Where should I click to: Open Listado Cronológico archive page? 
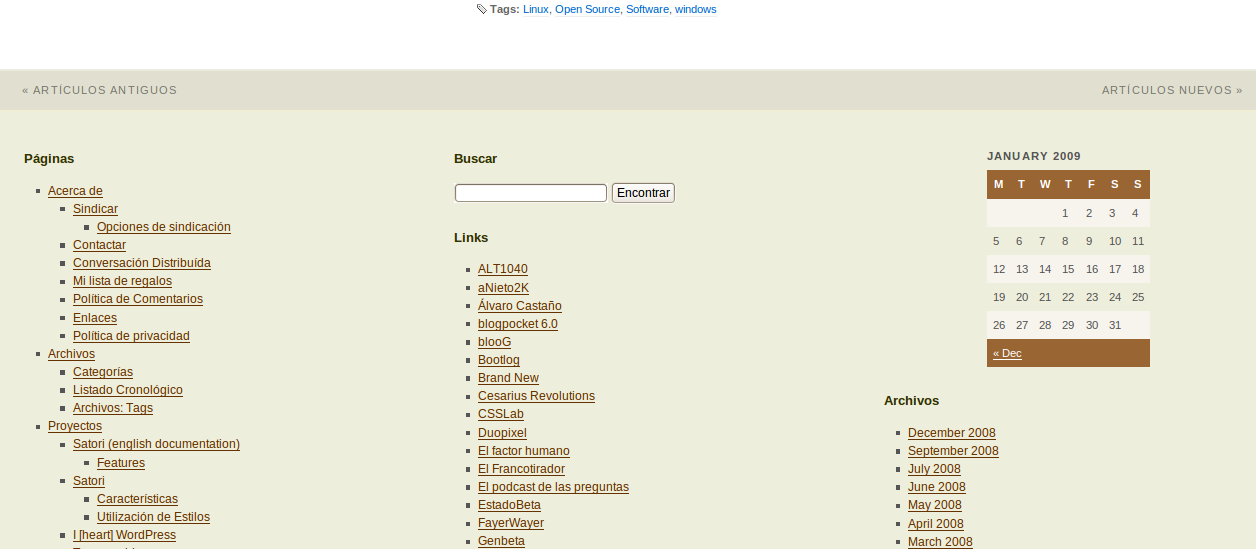[127, 390]
